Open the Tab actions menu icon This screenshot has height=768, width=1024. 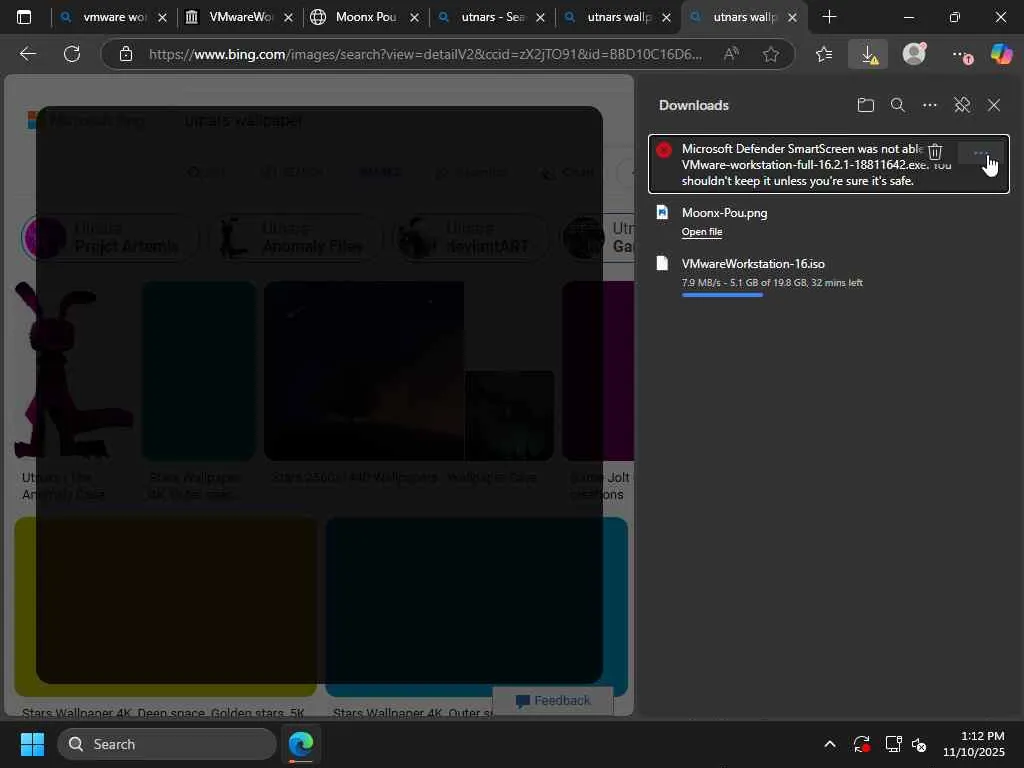tap(24, 17)
